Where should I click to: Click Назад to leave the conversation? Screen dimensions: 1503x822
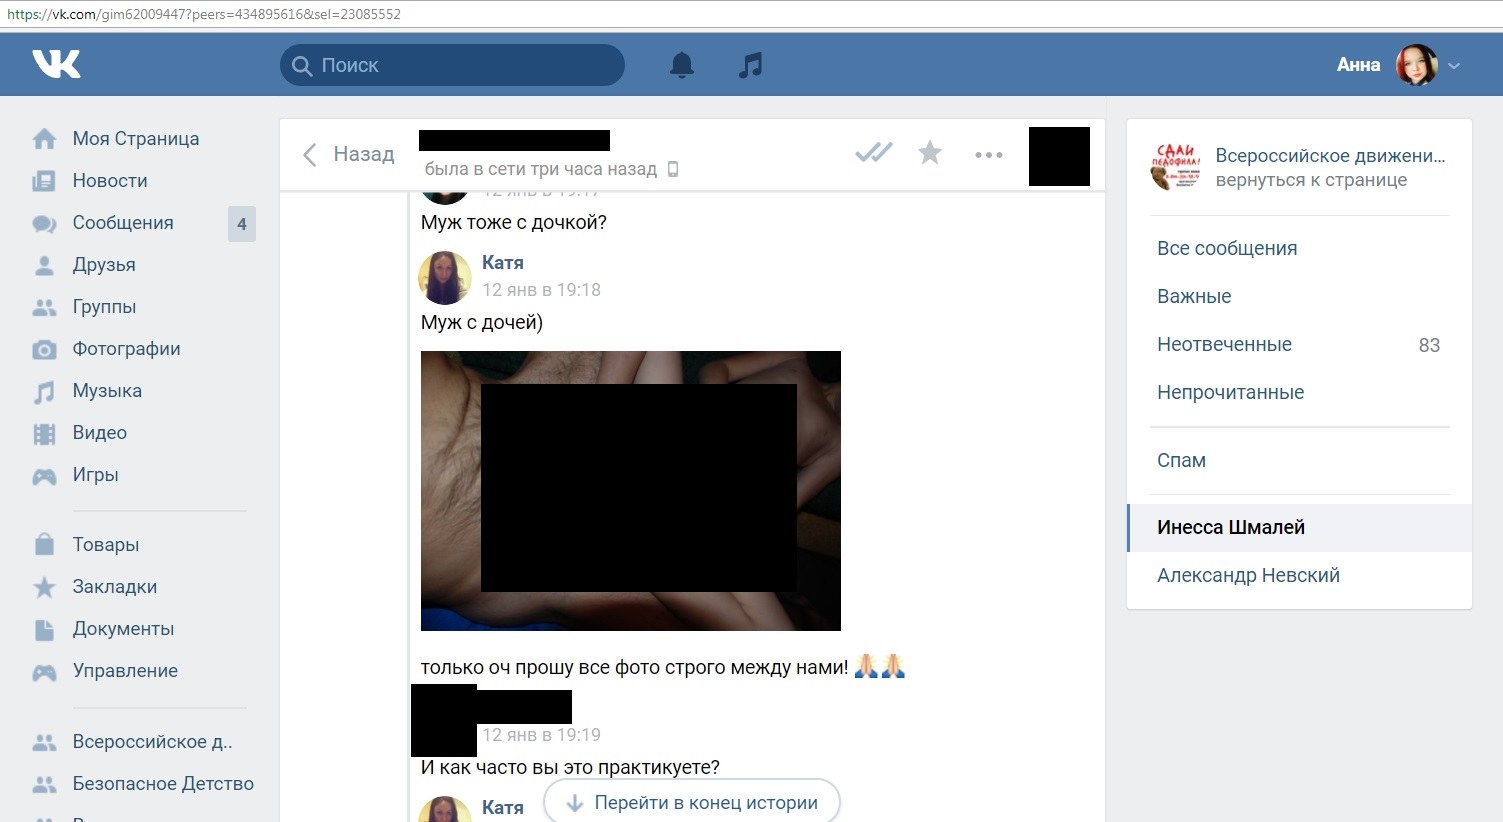pyautogui.click(x=349, y=154)
